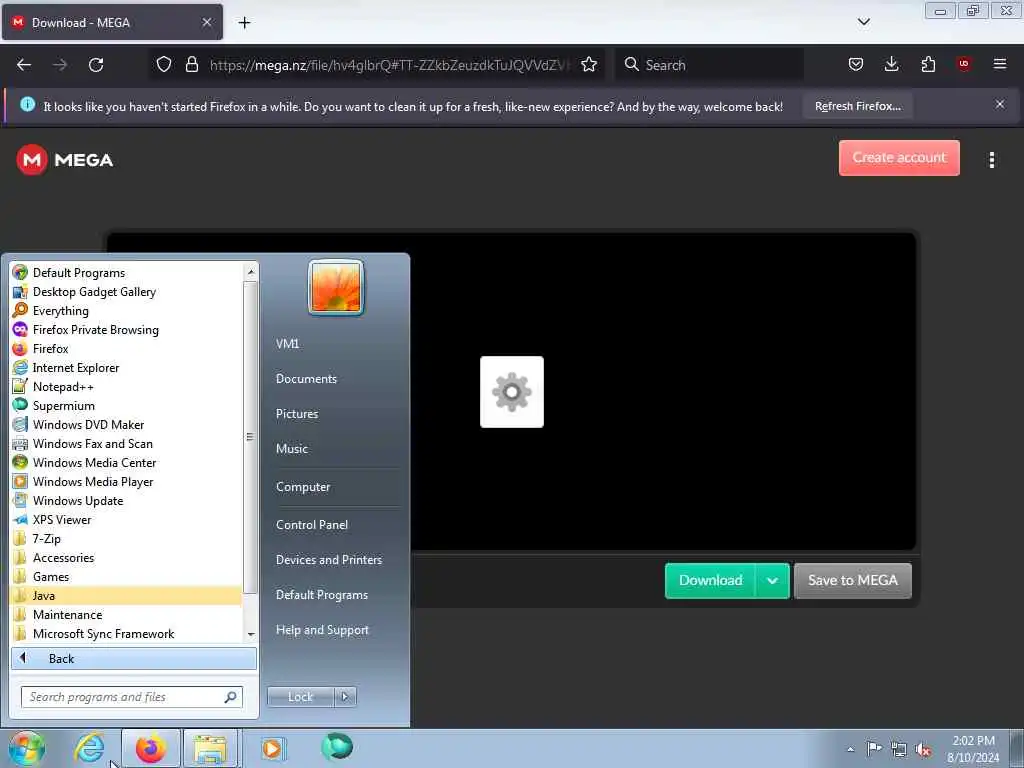Bookmark this page with the star
This screenshot has height=768, width=1024.
pyautogui.click(x=589, y=64)
